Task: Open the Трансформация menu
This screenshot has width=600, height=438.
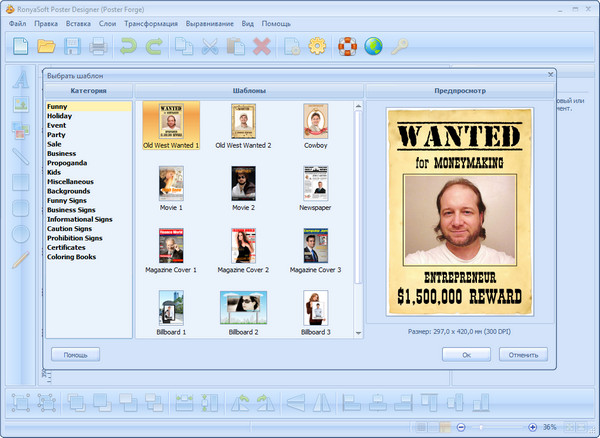Action: click(153, 22)
